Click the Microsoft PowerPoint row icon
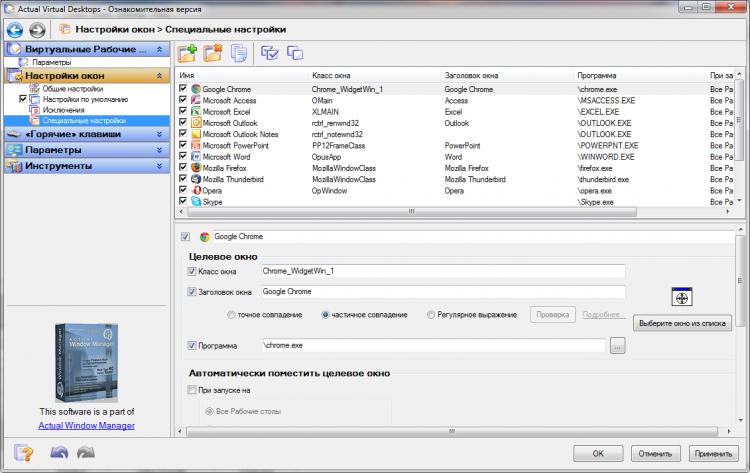 [196, 145]
